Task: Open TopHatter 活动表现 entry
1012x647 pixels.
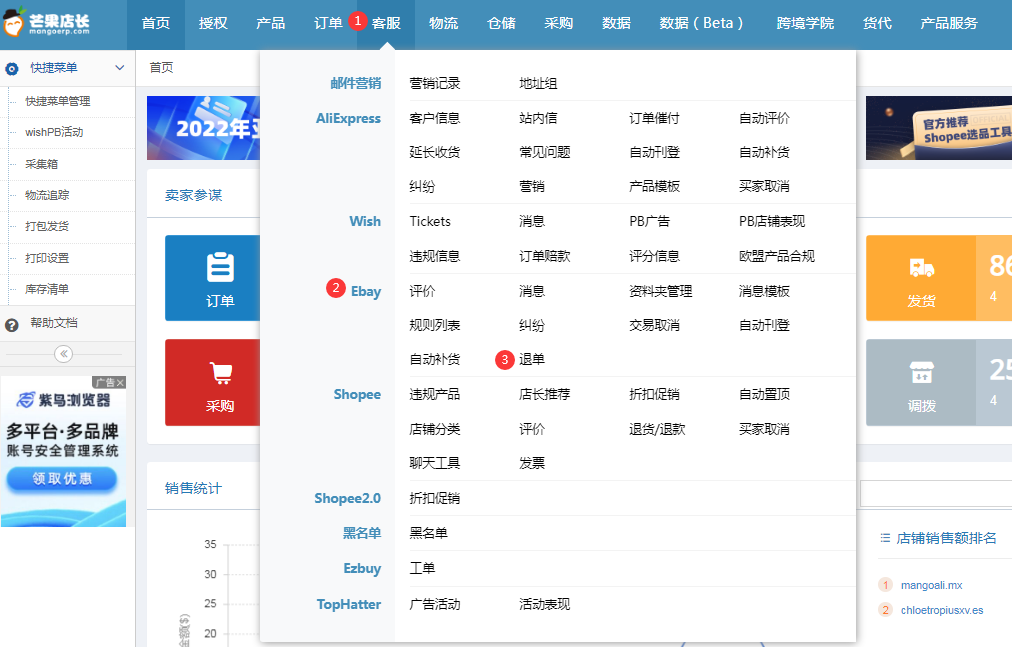Action: click(544, 604)
